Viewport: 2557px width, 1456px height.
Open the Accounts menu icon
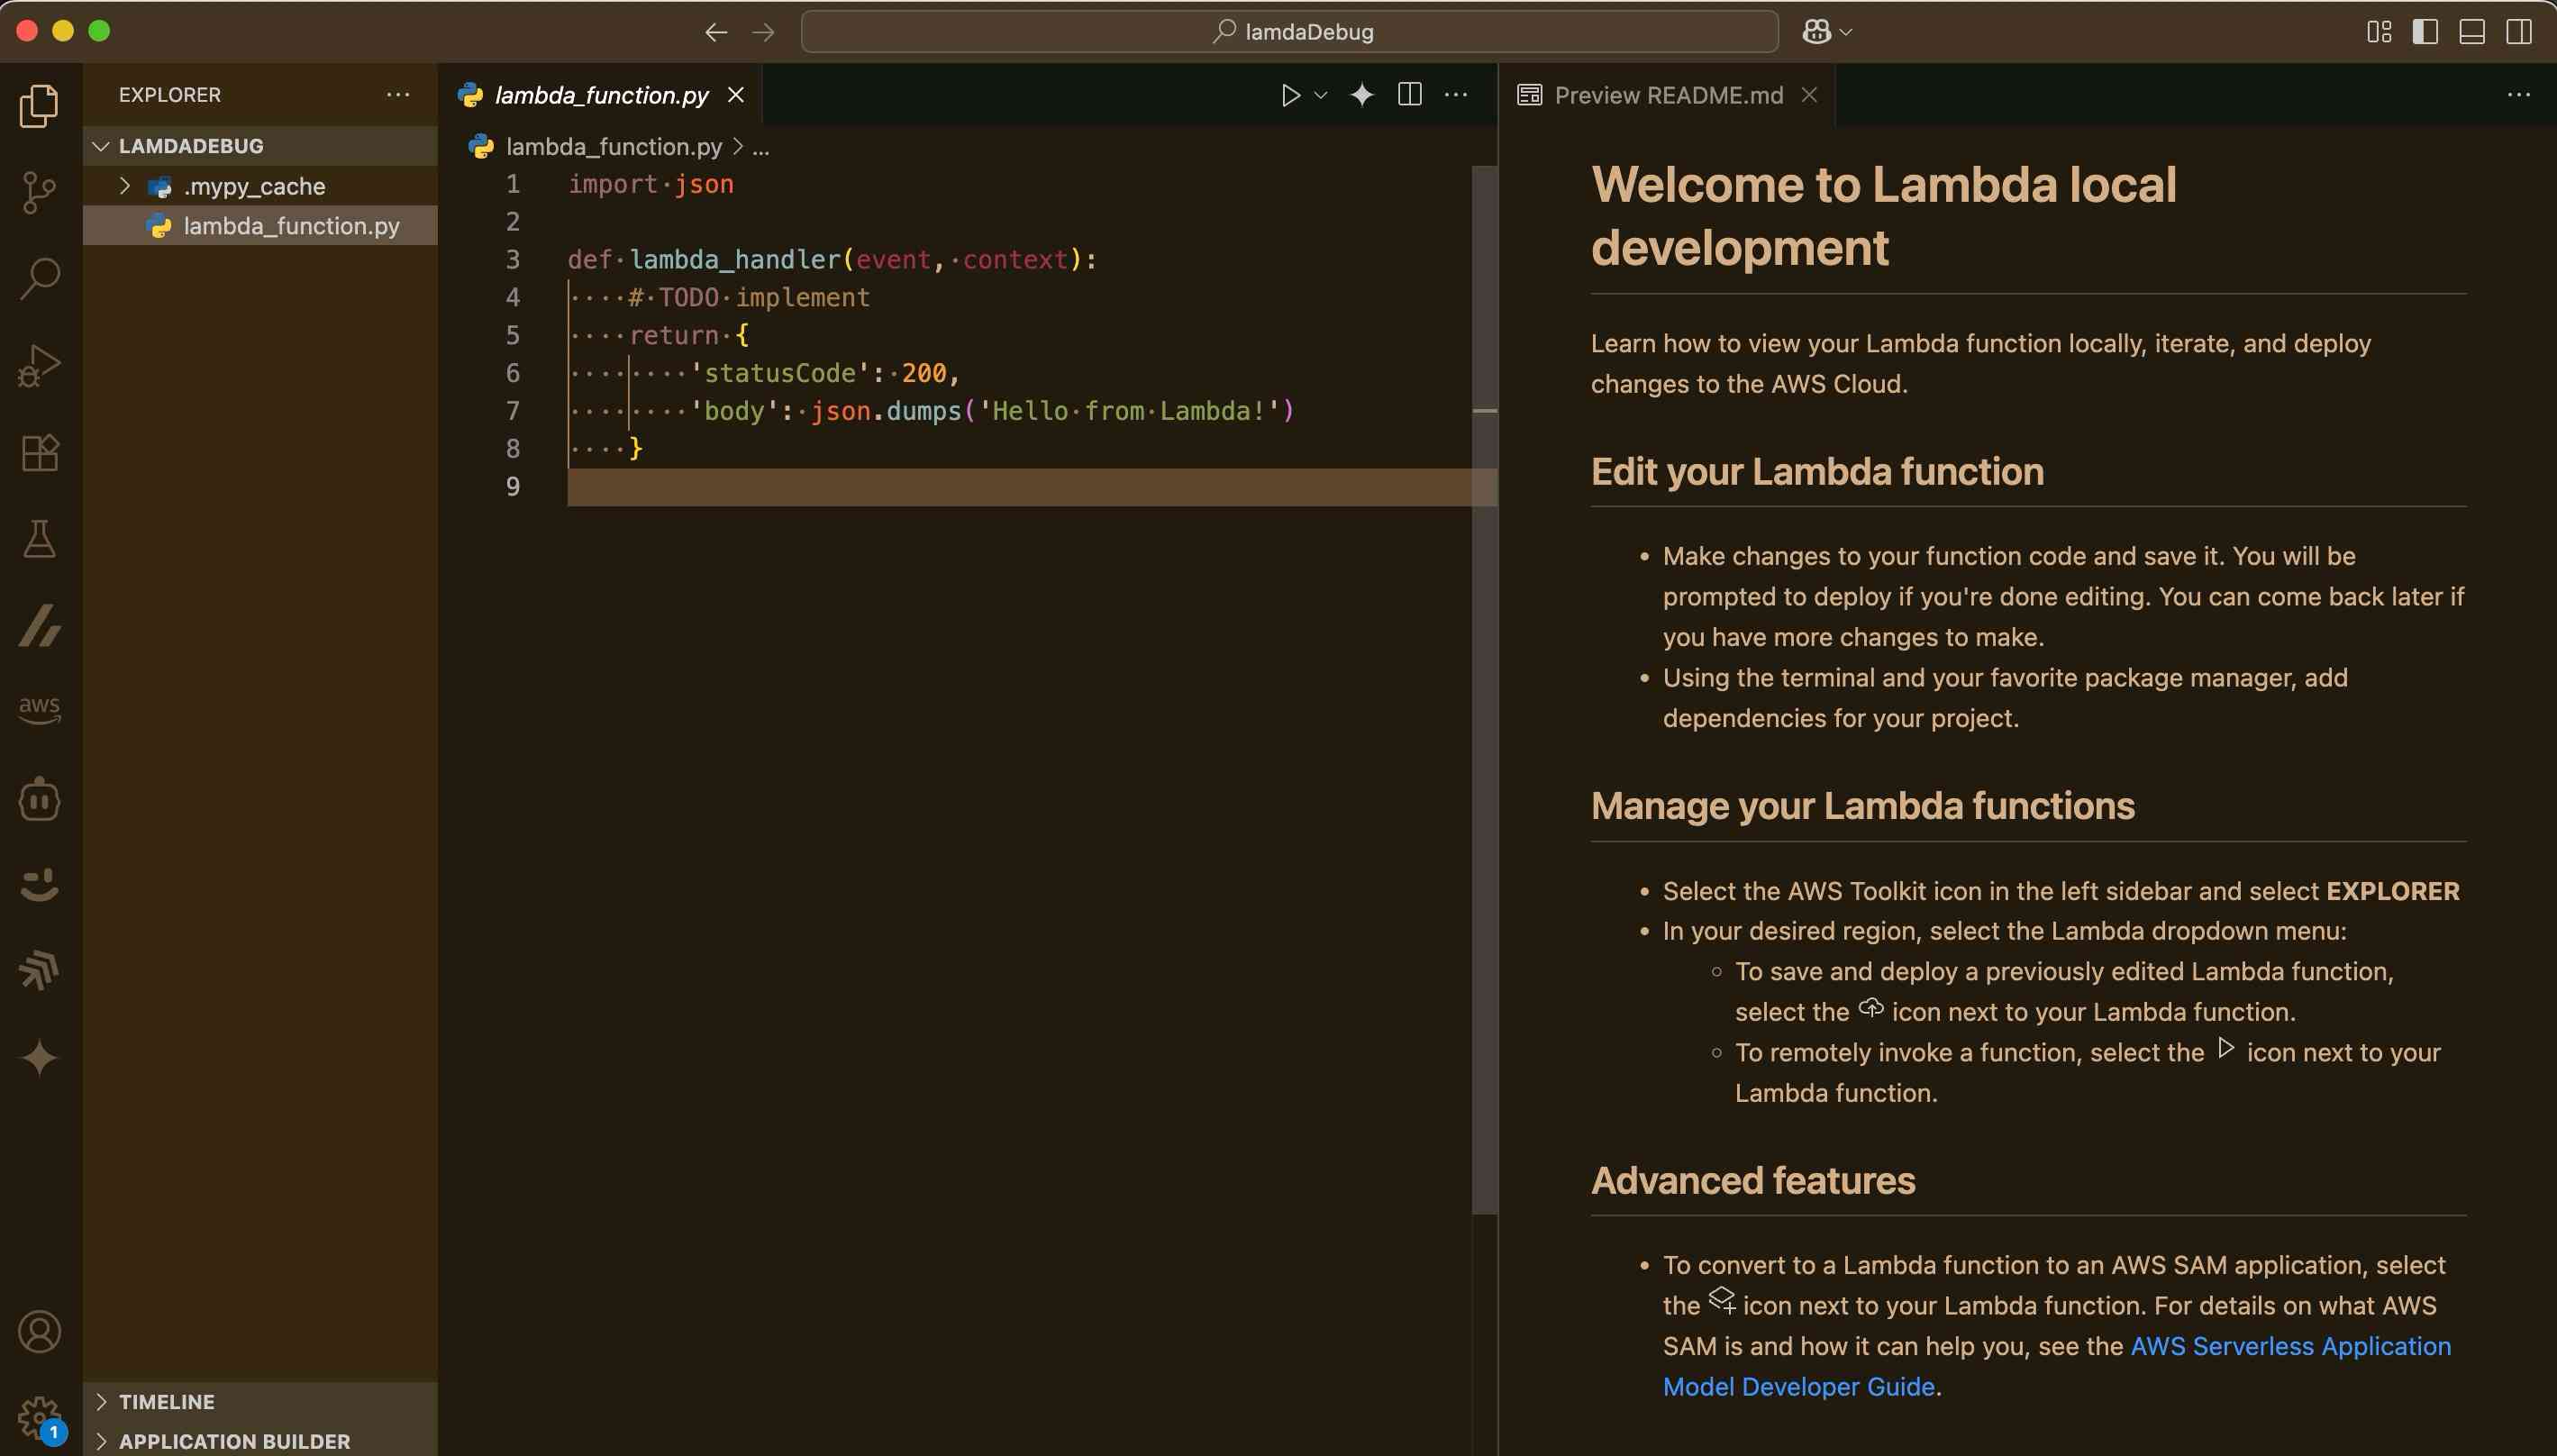pos(39,1332)
